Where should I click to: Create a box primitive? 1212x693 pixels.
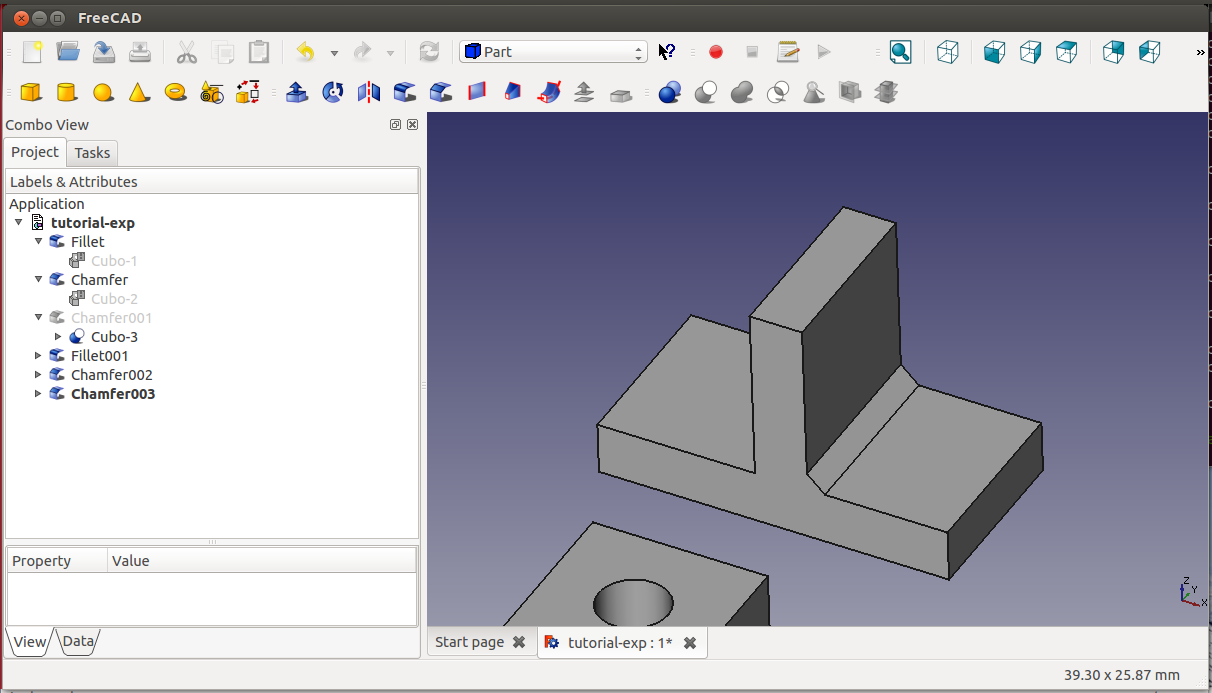point(31,93)
